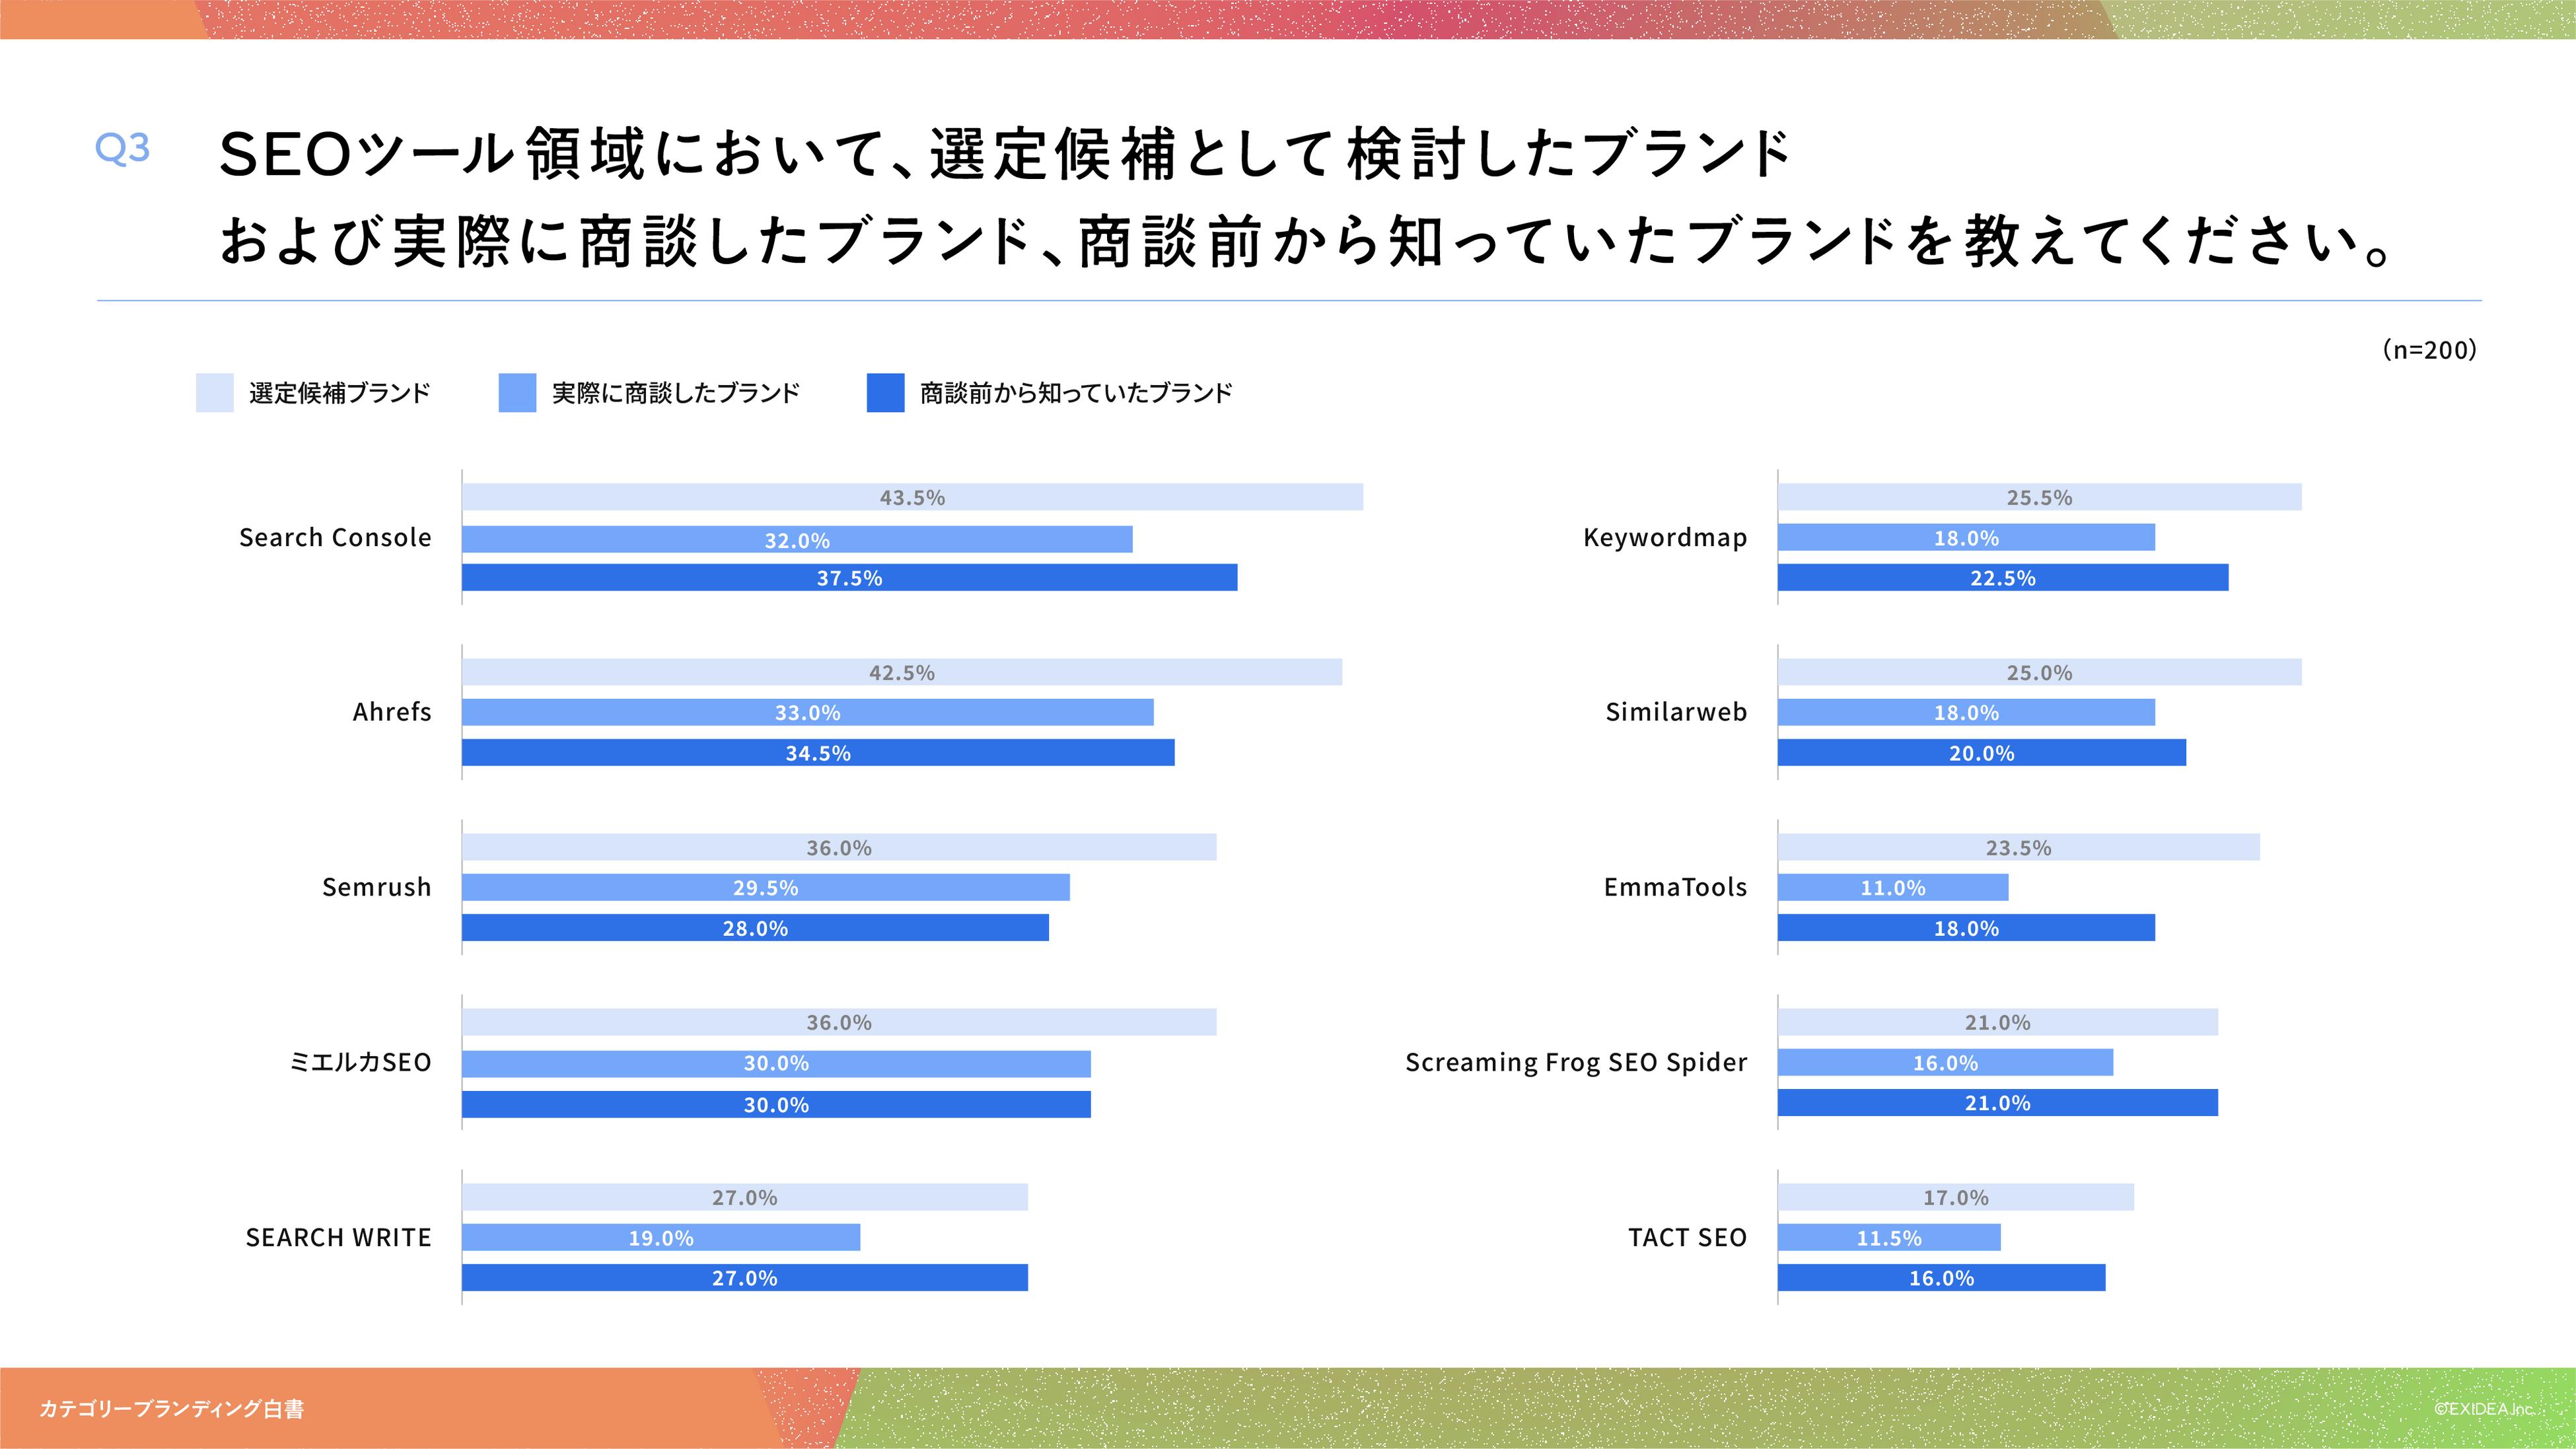This screenshot has height=1449, width=2576.
Task: Click the カテゴリーブランディング白書 footer text
Action: (171, 1409)
